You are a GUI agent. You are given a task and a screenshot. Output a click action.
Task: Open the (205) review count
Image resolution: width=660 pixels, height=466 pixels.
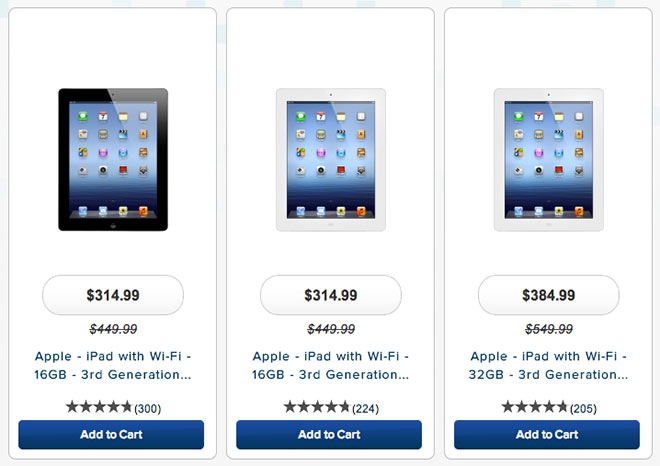583,409
